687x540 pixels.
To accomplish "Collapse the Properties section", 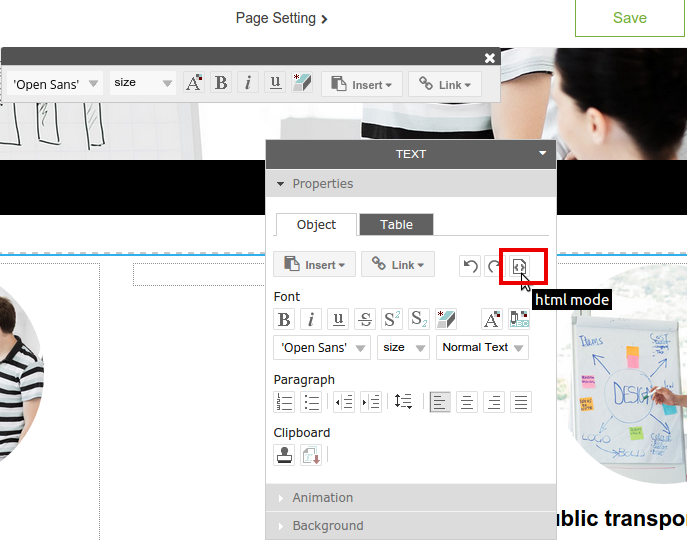I will 411,184.
